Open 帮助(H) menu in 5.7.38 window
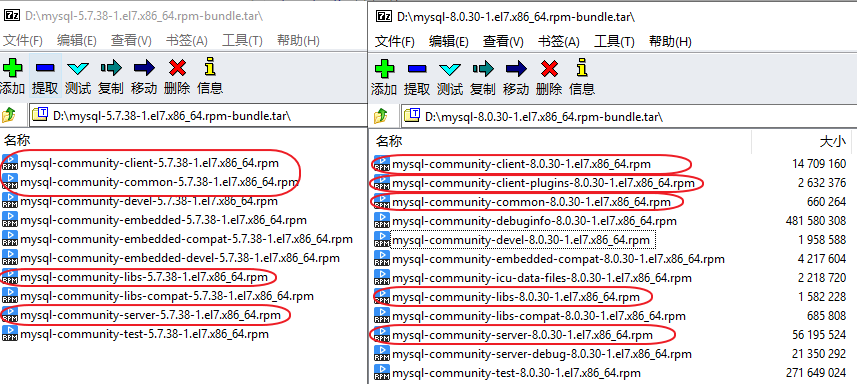The image size is (857, 384). tap(298, 40)
